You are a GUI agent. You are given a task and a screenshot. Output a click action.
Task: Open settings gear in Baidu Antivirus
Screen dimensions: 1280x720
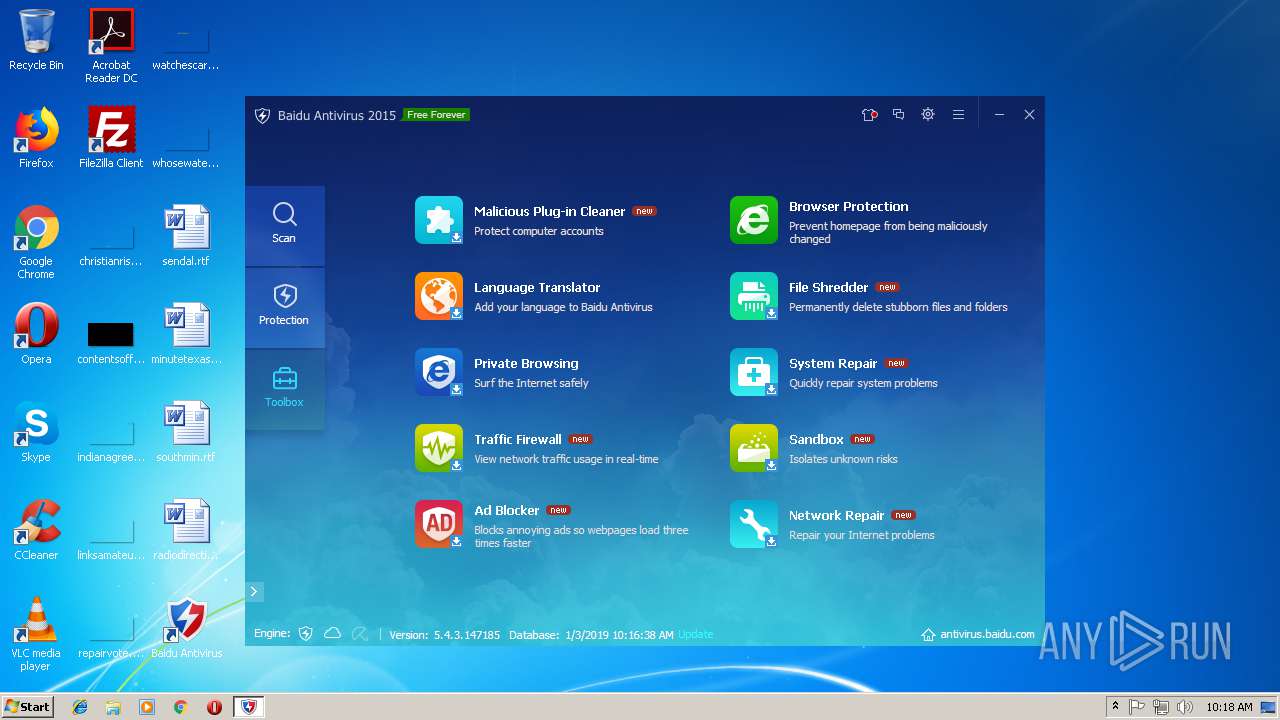tap(928, 115)
